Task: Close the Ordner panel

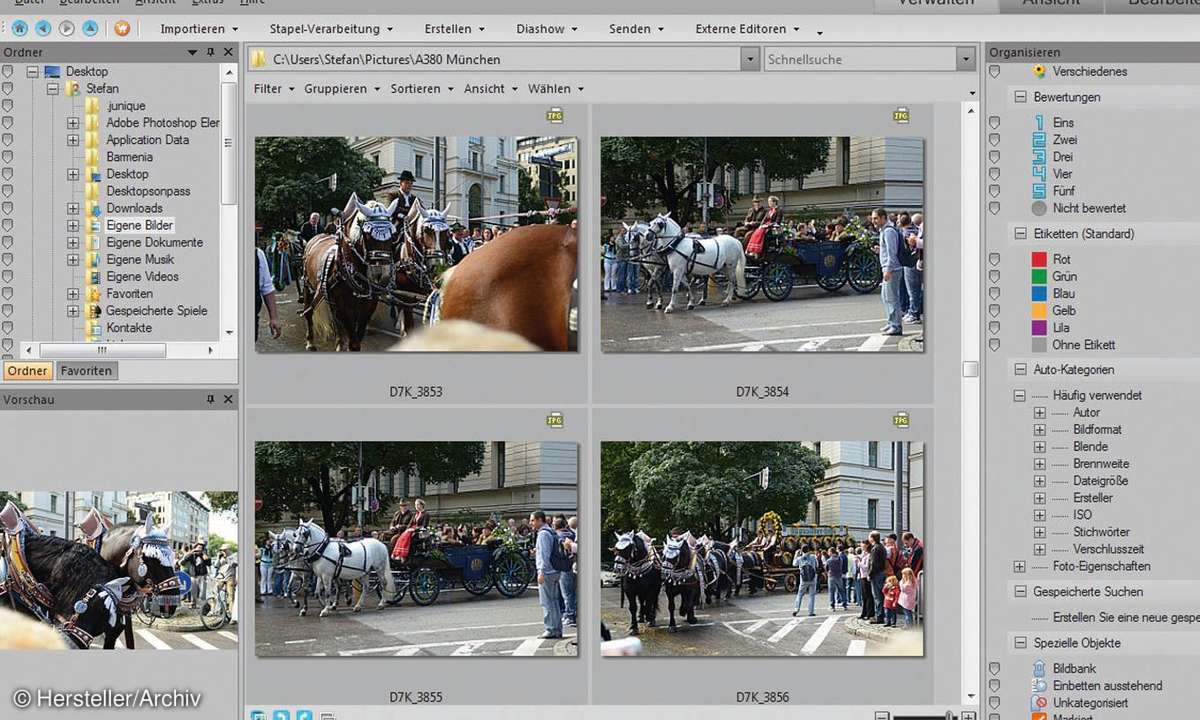Action: pos(228,52)
